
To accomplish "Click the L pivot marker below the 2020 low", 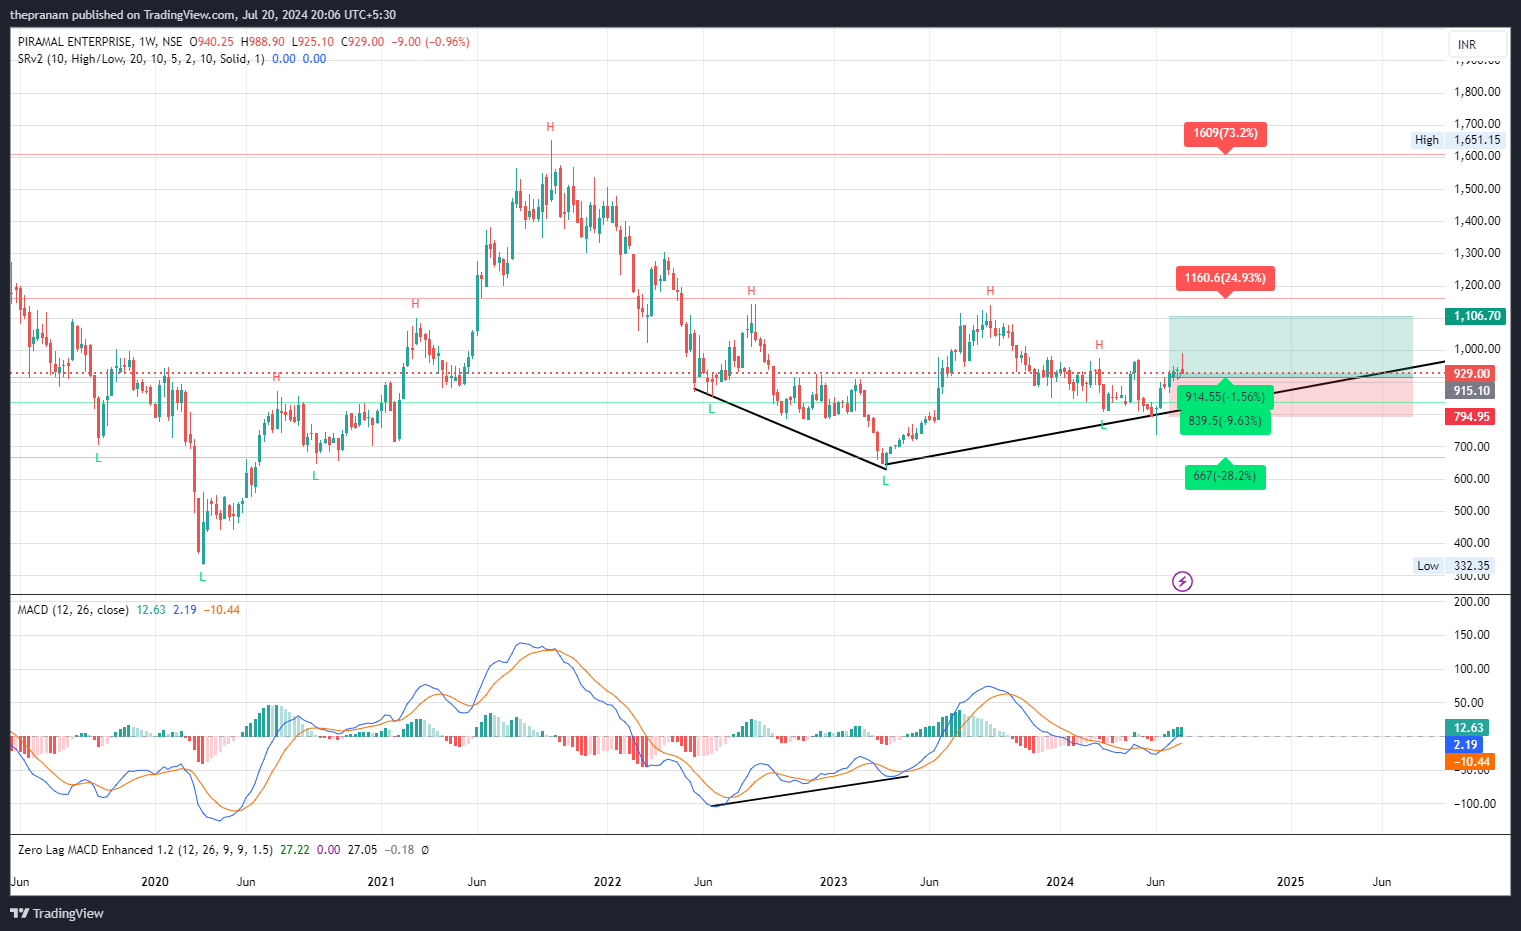I will click(202, 577).
